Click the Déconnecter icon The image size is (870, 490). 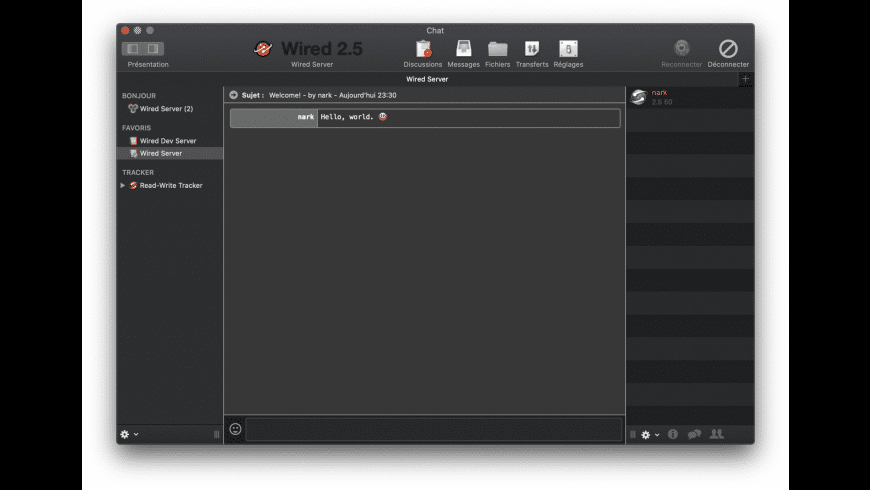tap(728, 49)
